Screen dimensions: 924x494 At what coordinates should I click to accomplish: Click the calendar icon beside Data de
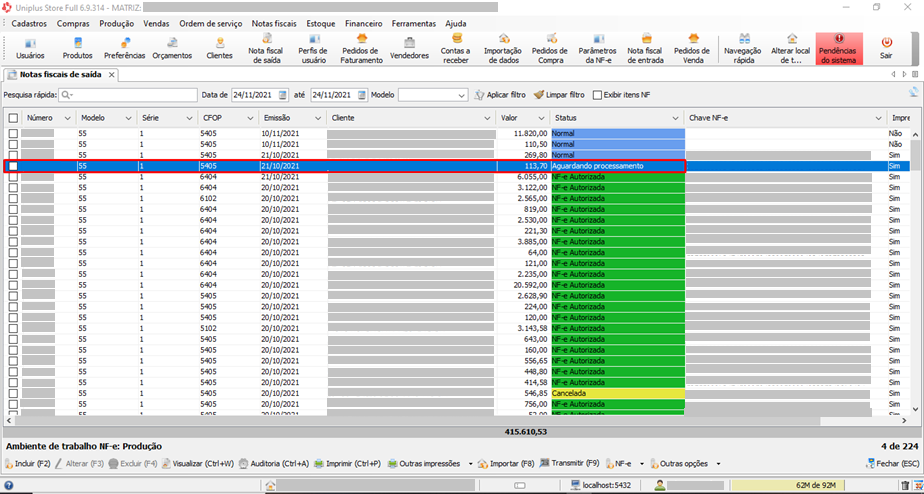click(x=283, y=95)
